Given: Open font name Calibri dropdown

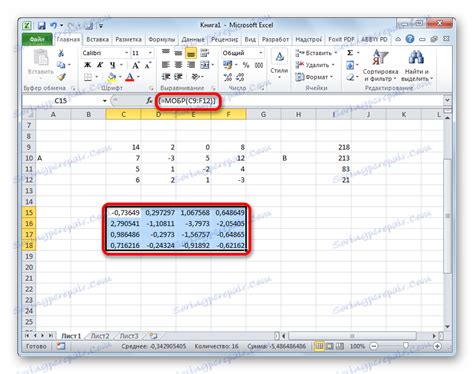Looking at the screenshot, I should (126, 53).
